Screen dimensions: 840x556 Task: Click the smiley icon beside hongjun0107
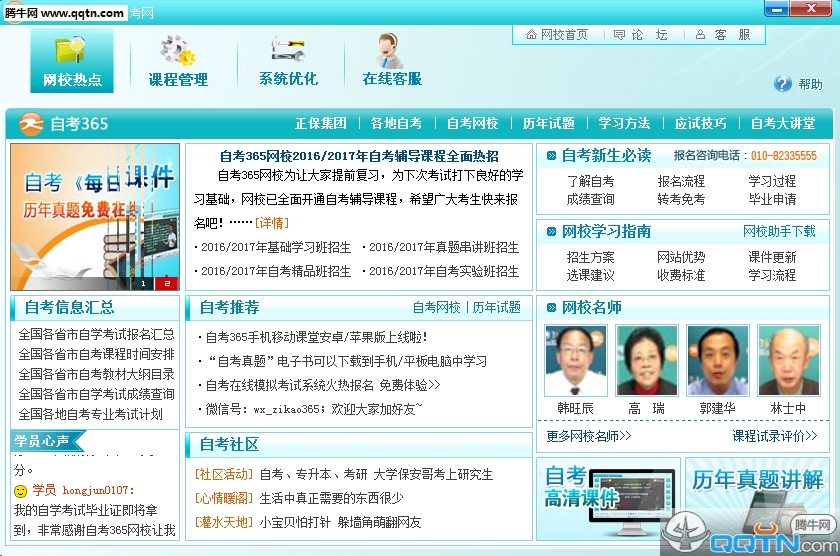20,491
